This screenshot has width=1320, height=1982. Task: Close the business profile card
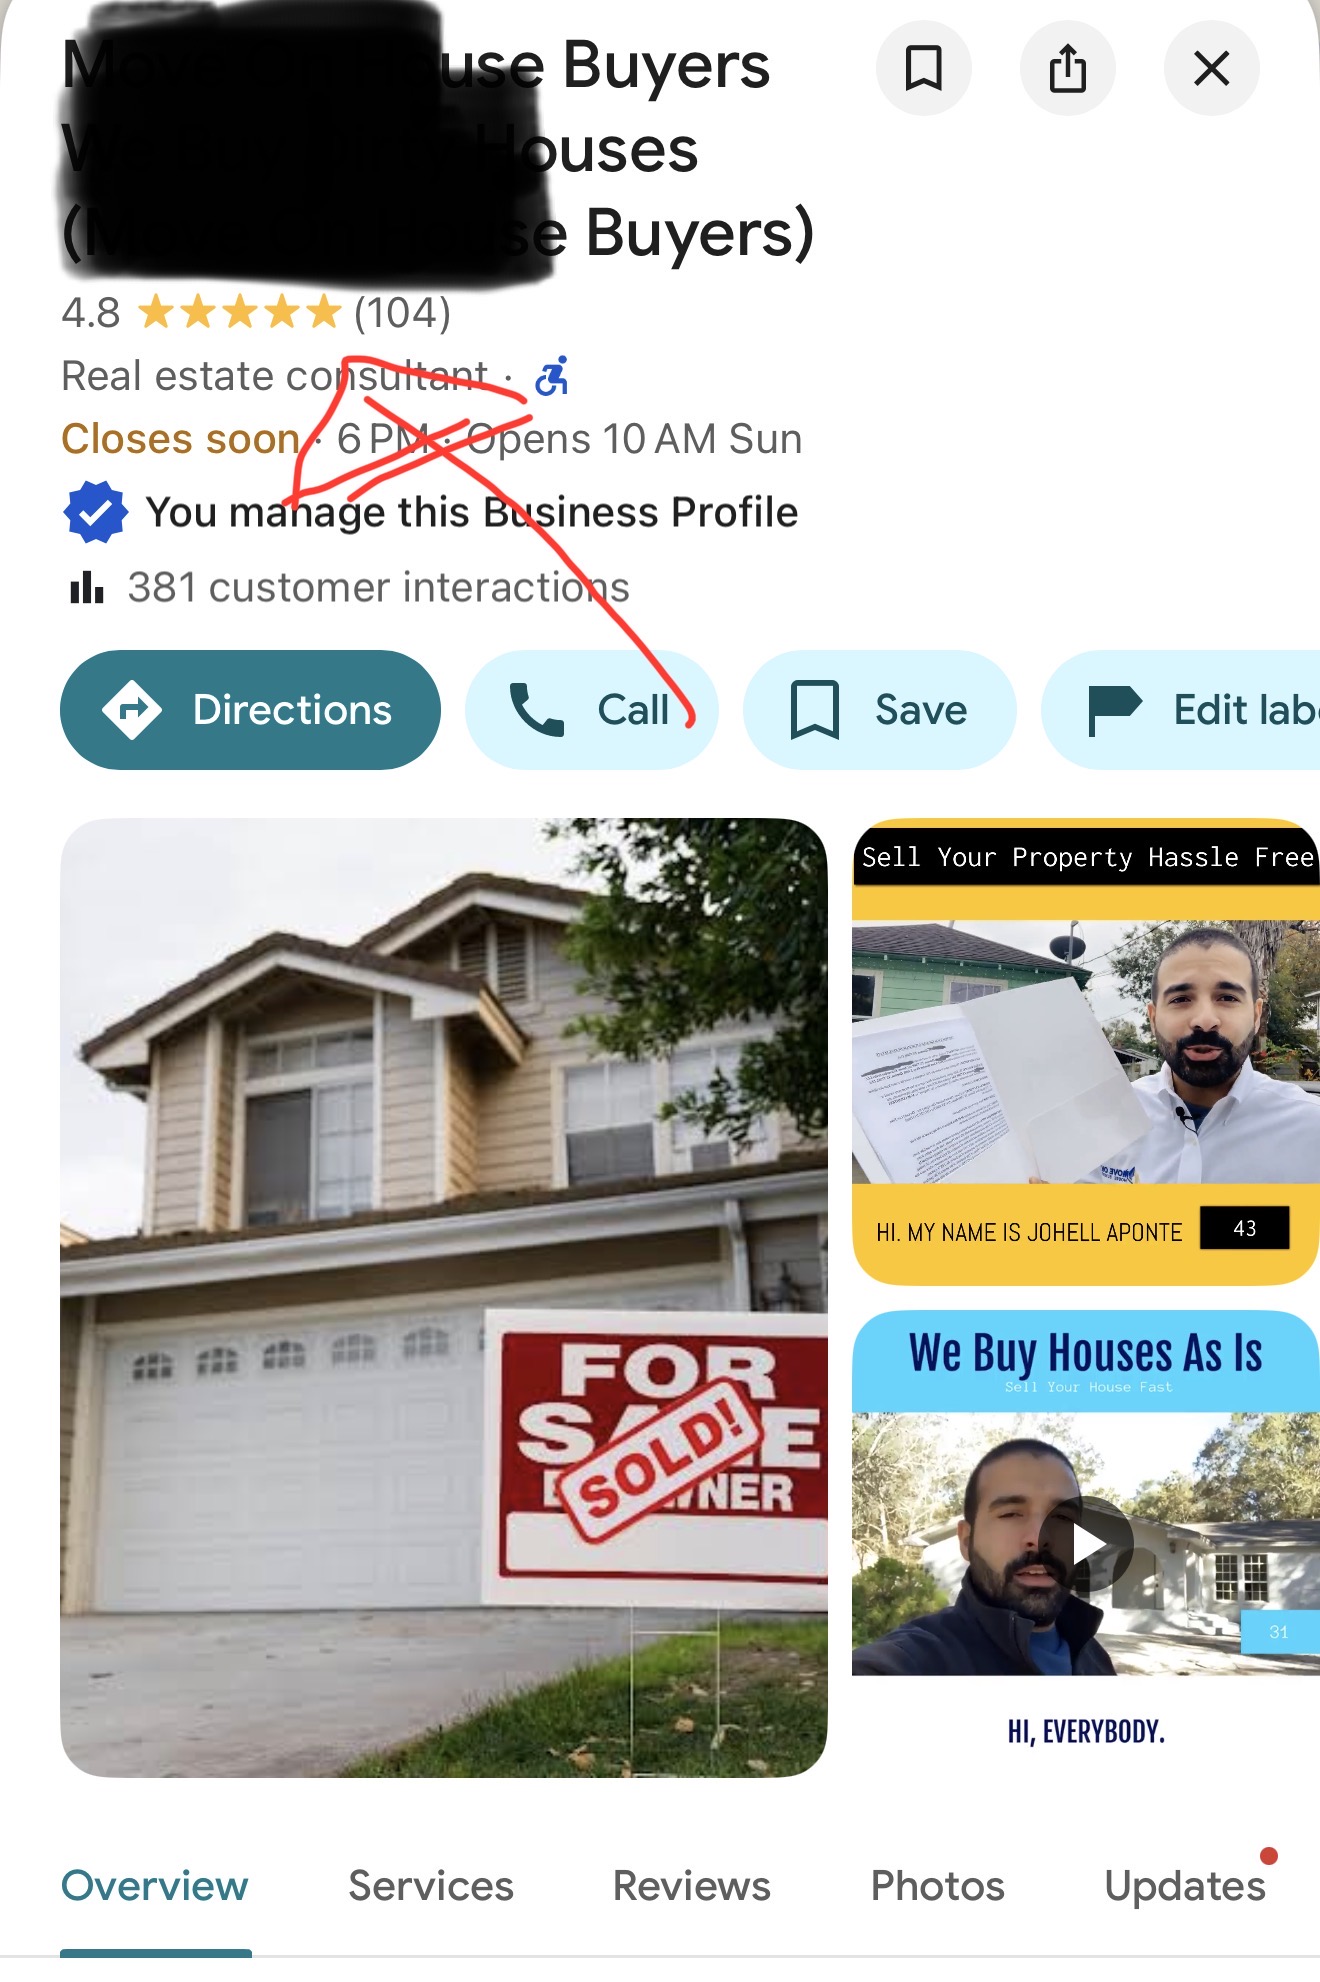(1211, 69)
